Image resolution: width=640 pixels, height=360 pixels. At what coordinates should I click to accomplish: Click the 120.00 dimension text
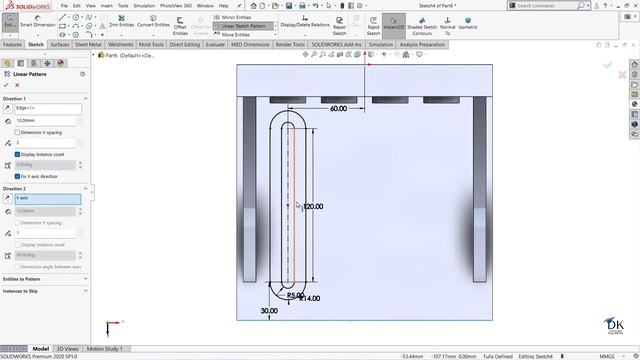[x=313, y=207]
